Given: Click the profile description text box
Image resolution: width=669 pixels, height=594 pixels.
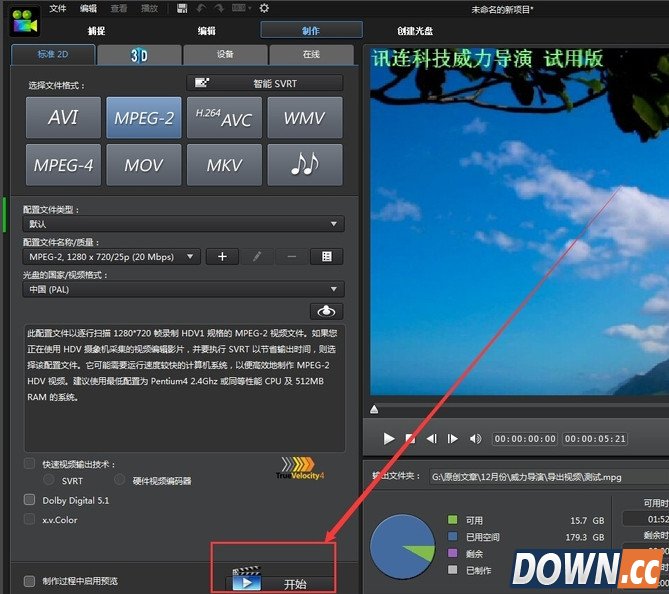Looking at the screenshot, I should [x=184, y=388].
